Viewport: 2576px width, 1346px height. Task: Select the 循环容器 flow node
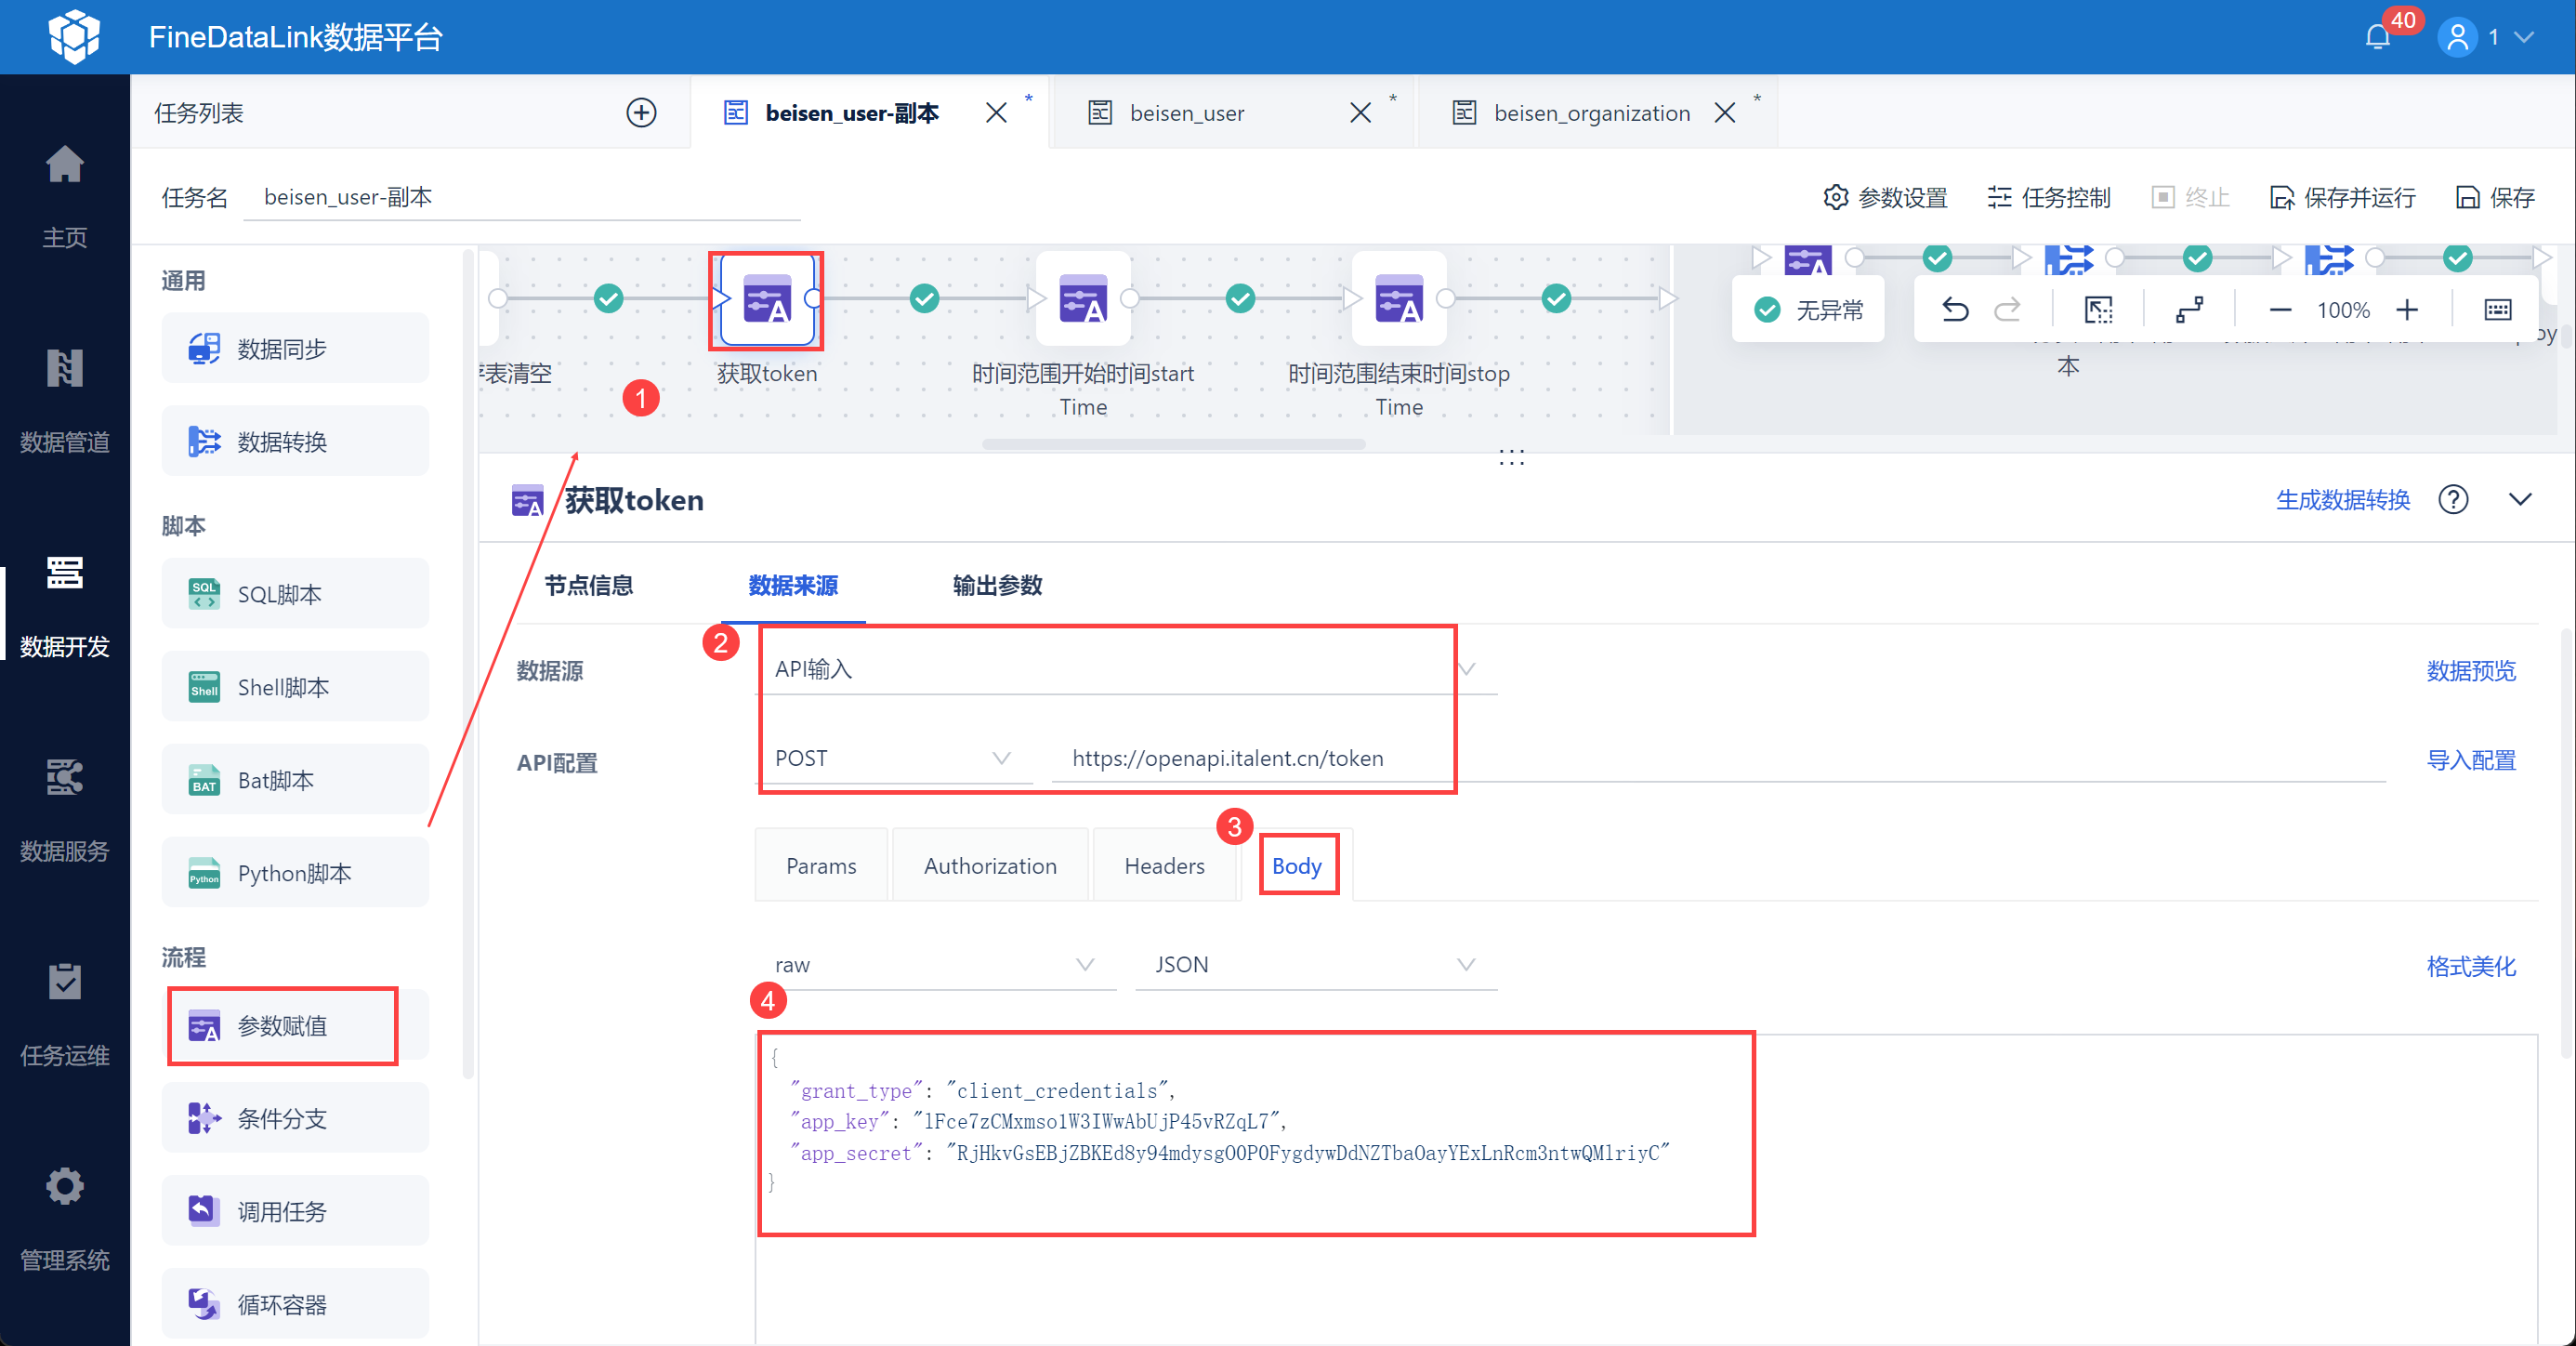[283, 1303]
